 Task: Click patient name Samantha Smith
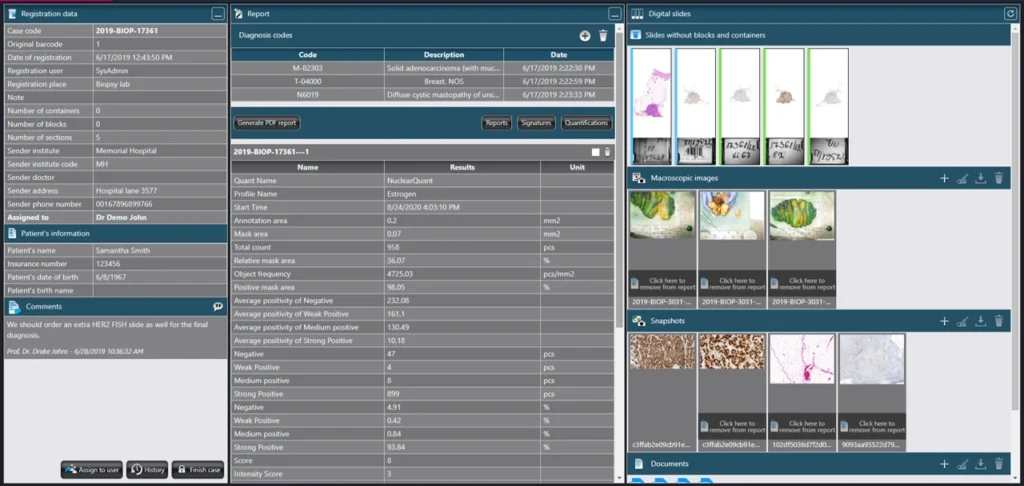pos(123,251)
